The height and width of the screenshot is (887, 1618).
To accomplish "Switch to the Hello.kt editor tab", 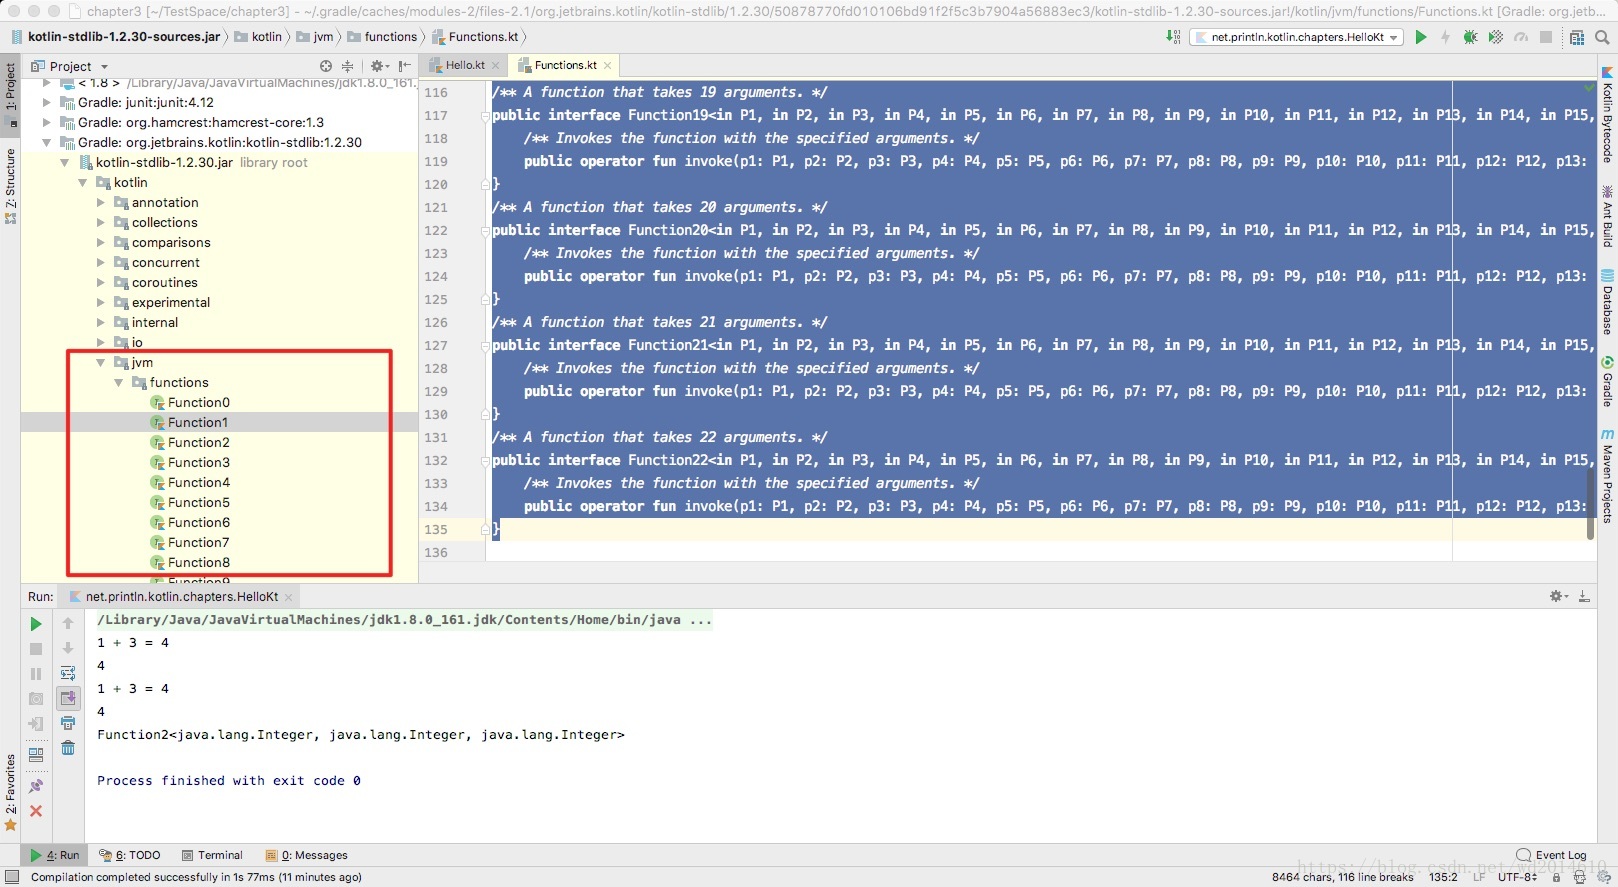I will [465, 65].
